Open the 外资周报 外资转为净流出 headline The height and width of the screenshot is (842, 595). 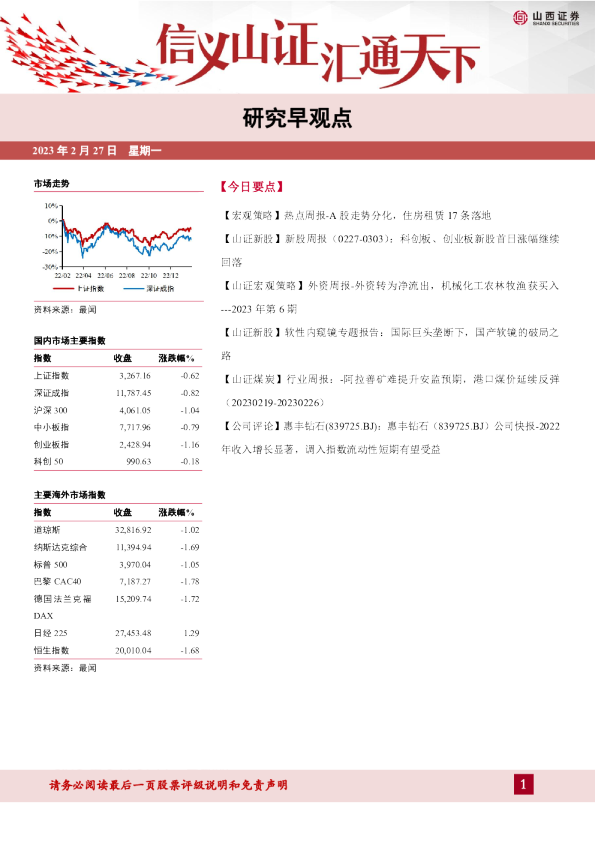coord(390,297)
